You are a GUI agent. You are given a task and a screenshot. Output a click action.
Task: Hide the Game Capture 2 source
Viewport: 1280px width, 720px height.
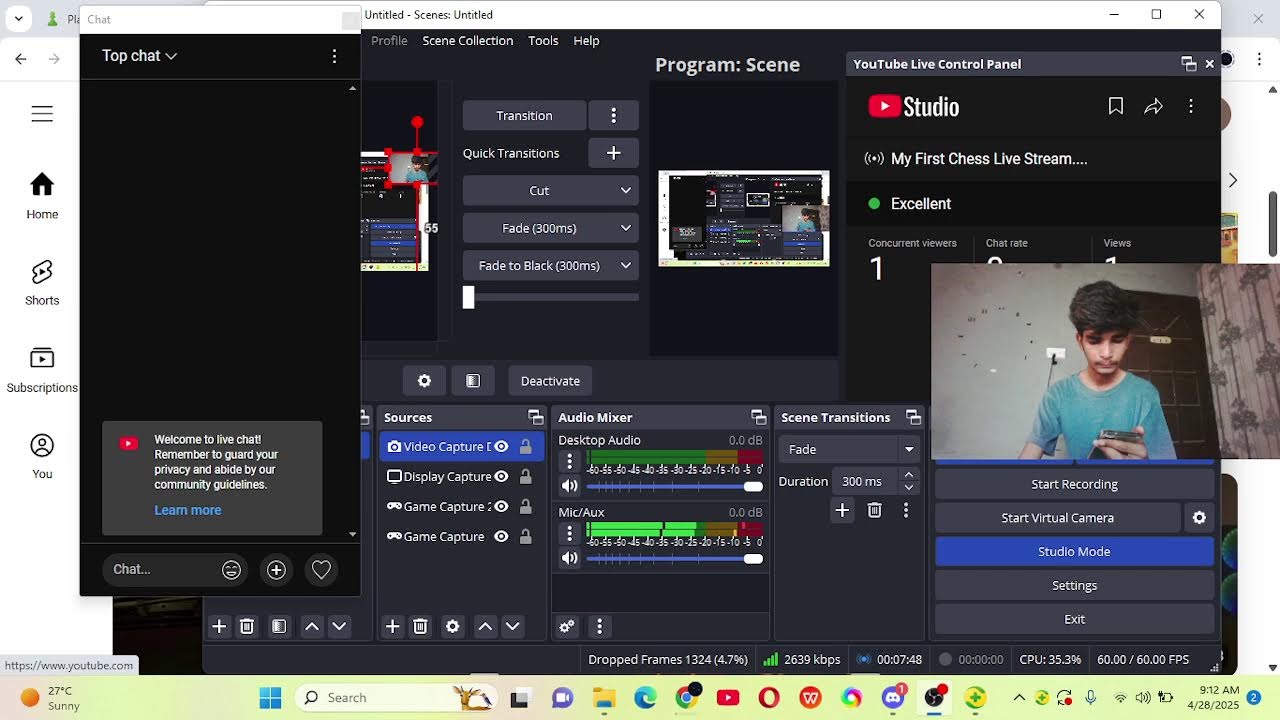(x=501, y=507)
